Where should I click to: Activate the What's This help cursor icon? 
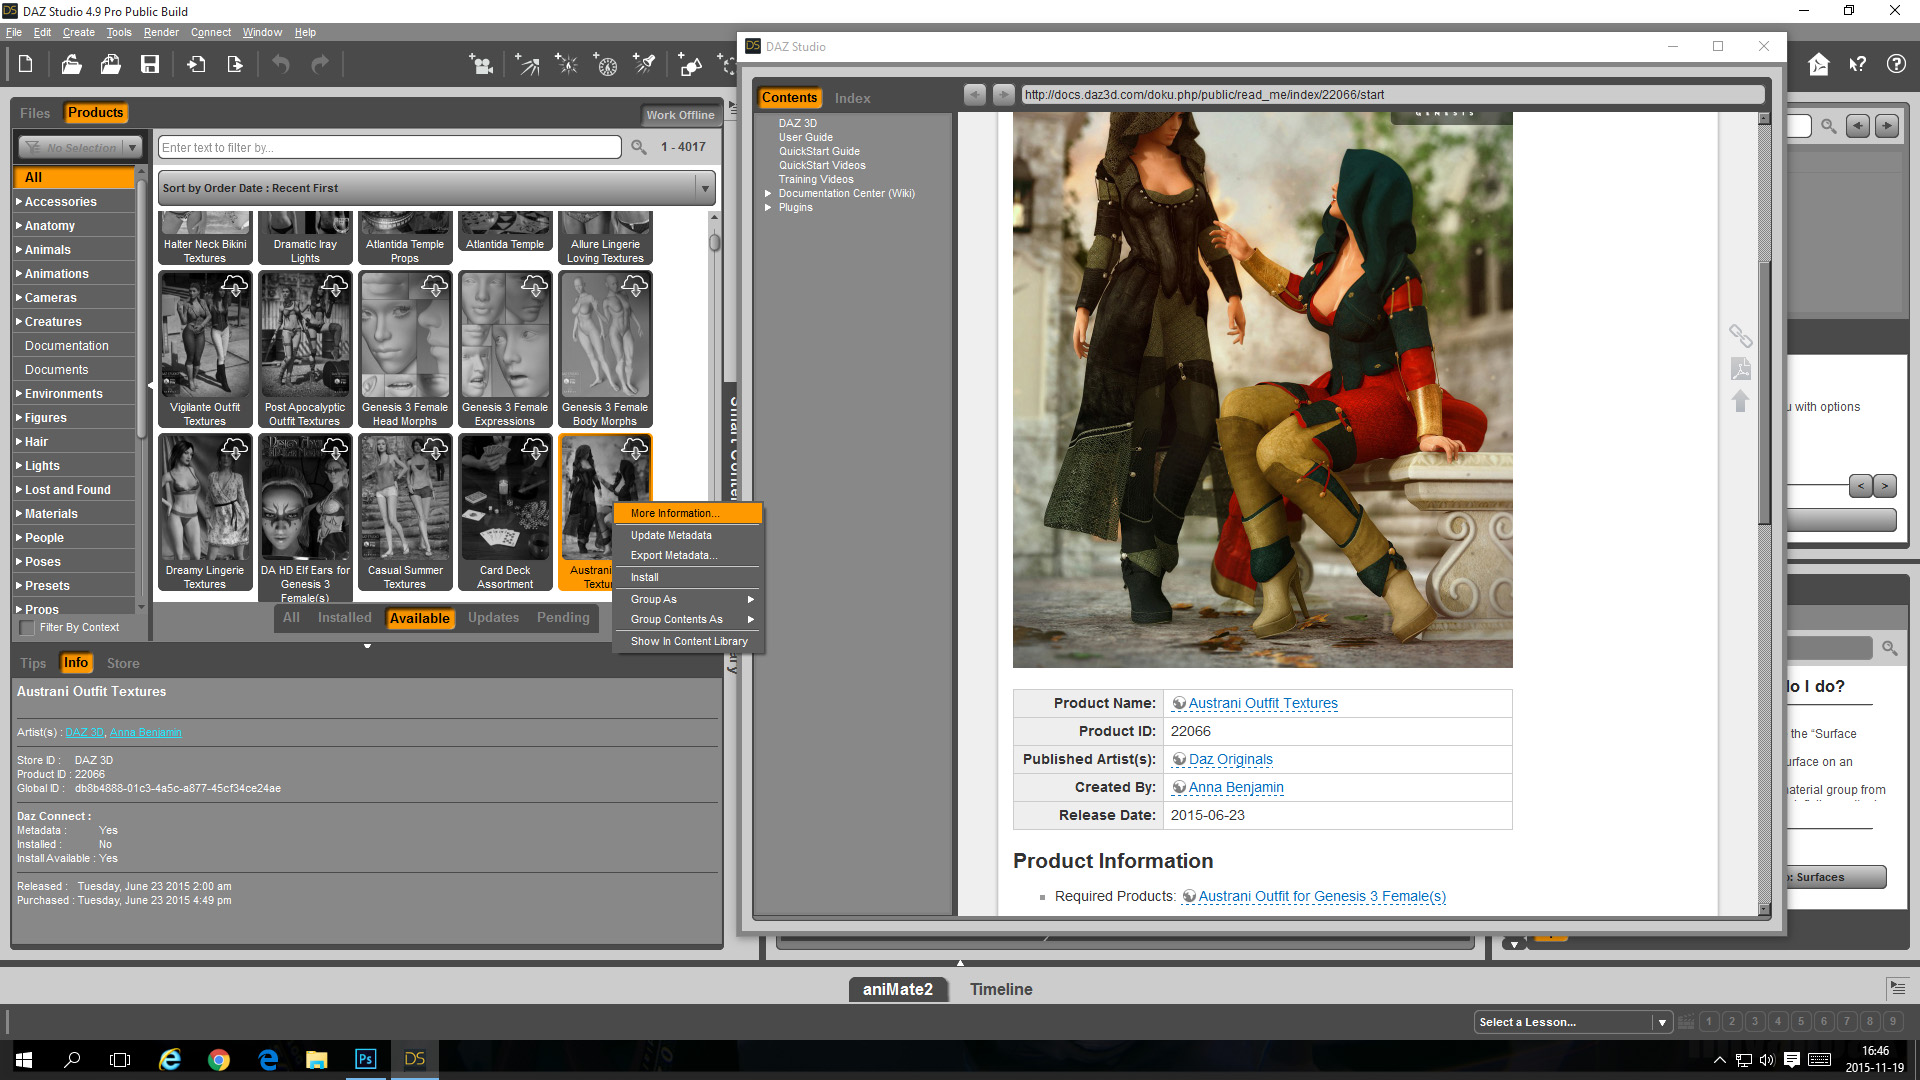click(x=1857, y=65)
